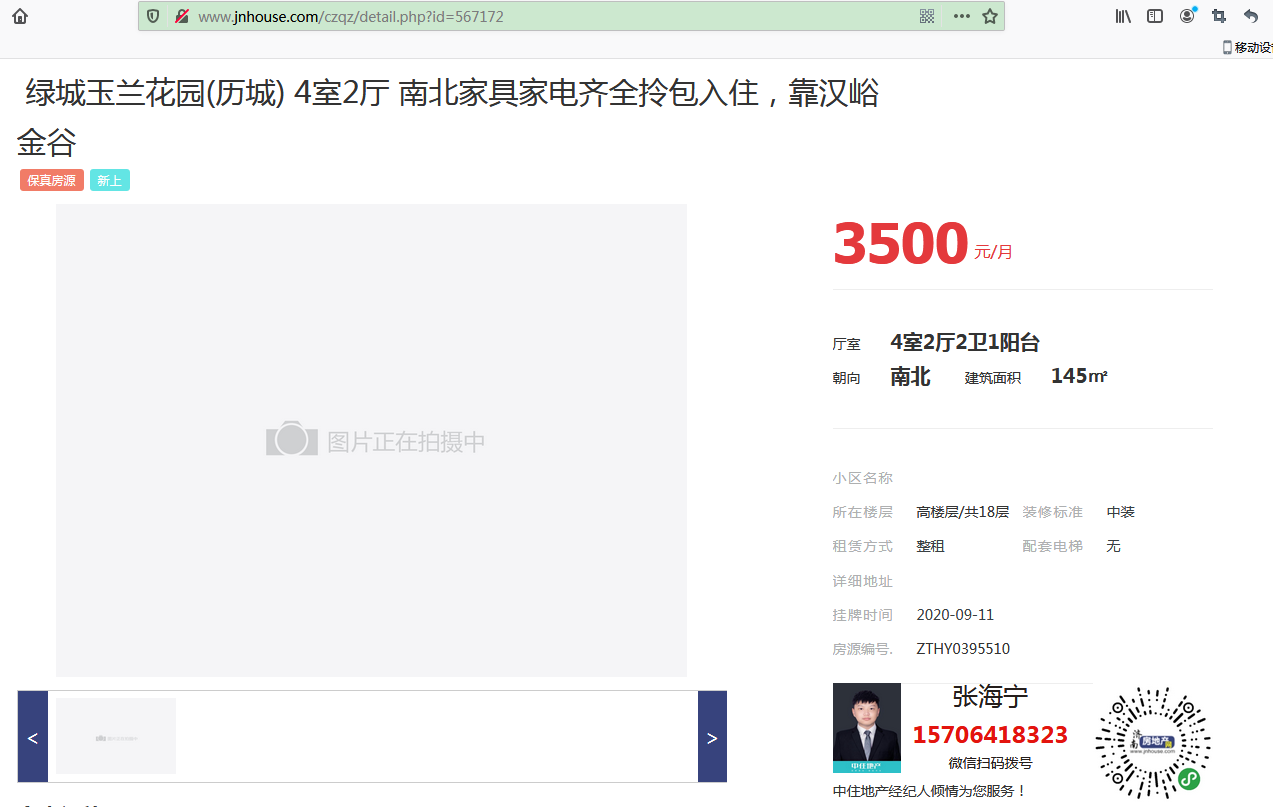1273x807 pixels.
Task: Open Firefox account icon
Action: click(1187, 16)
